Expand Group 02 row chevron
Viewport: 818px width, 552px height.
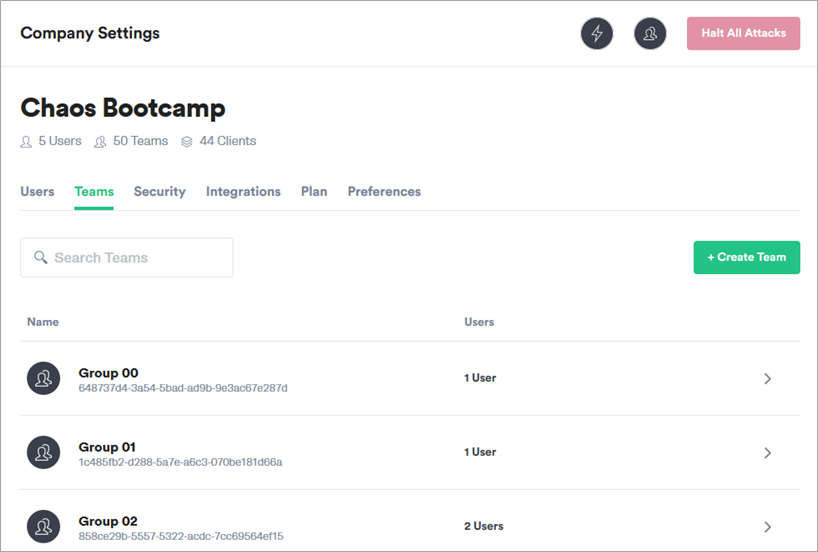point(767,526)
